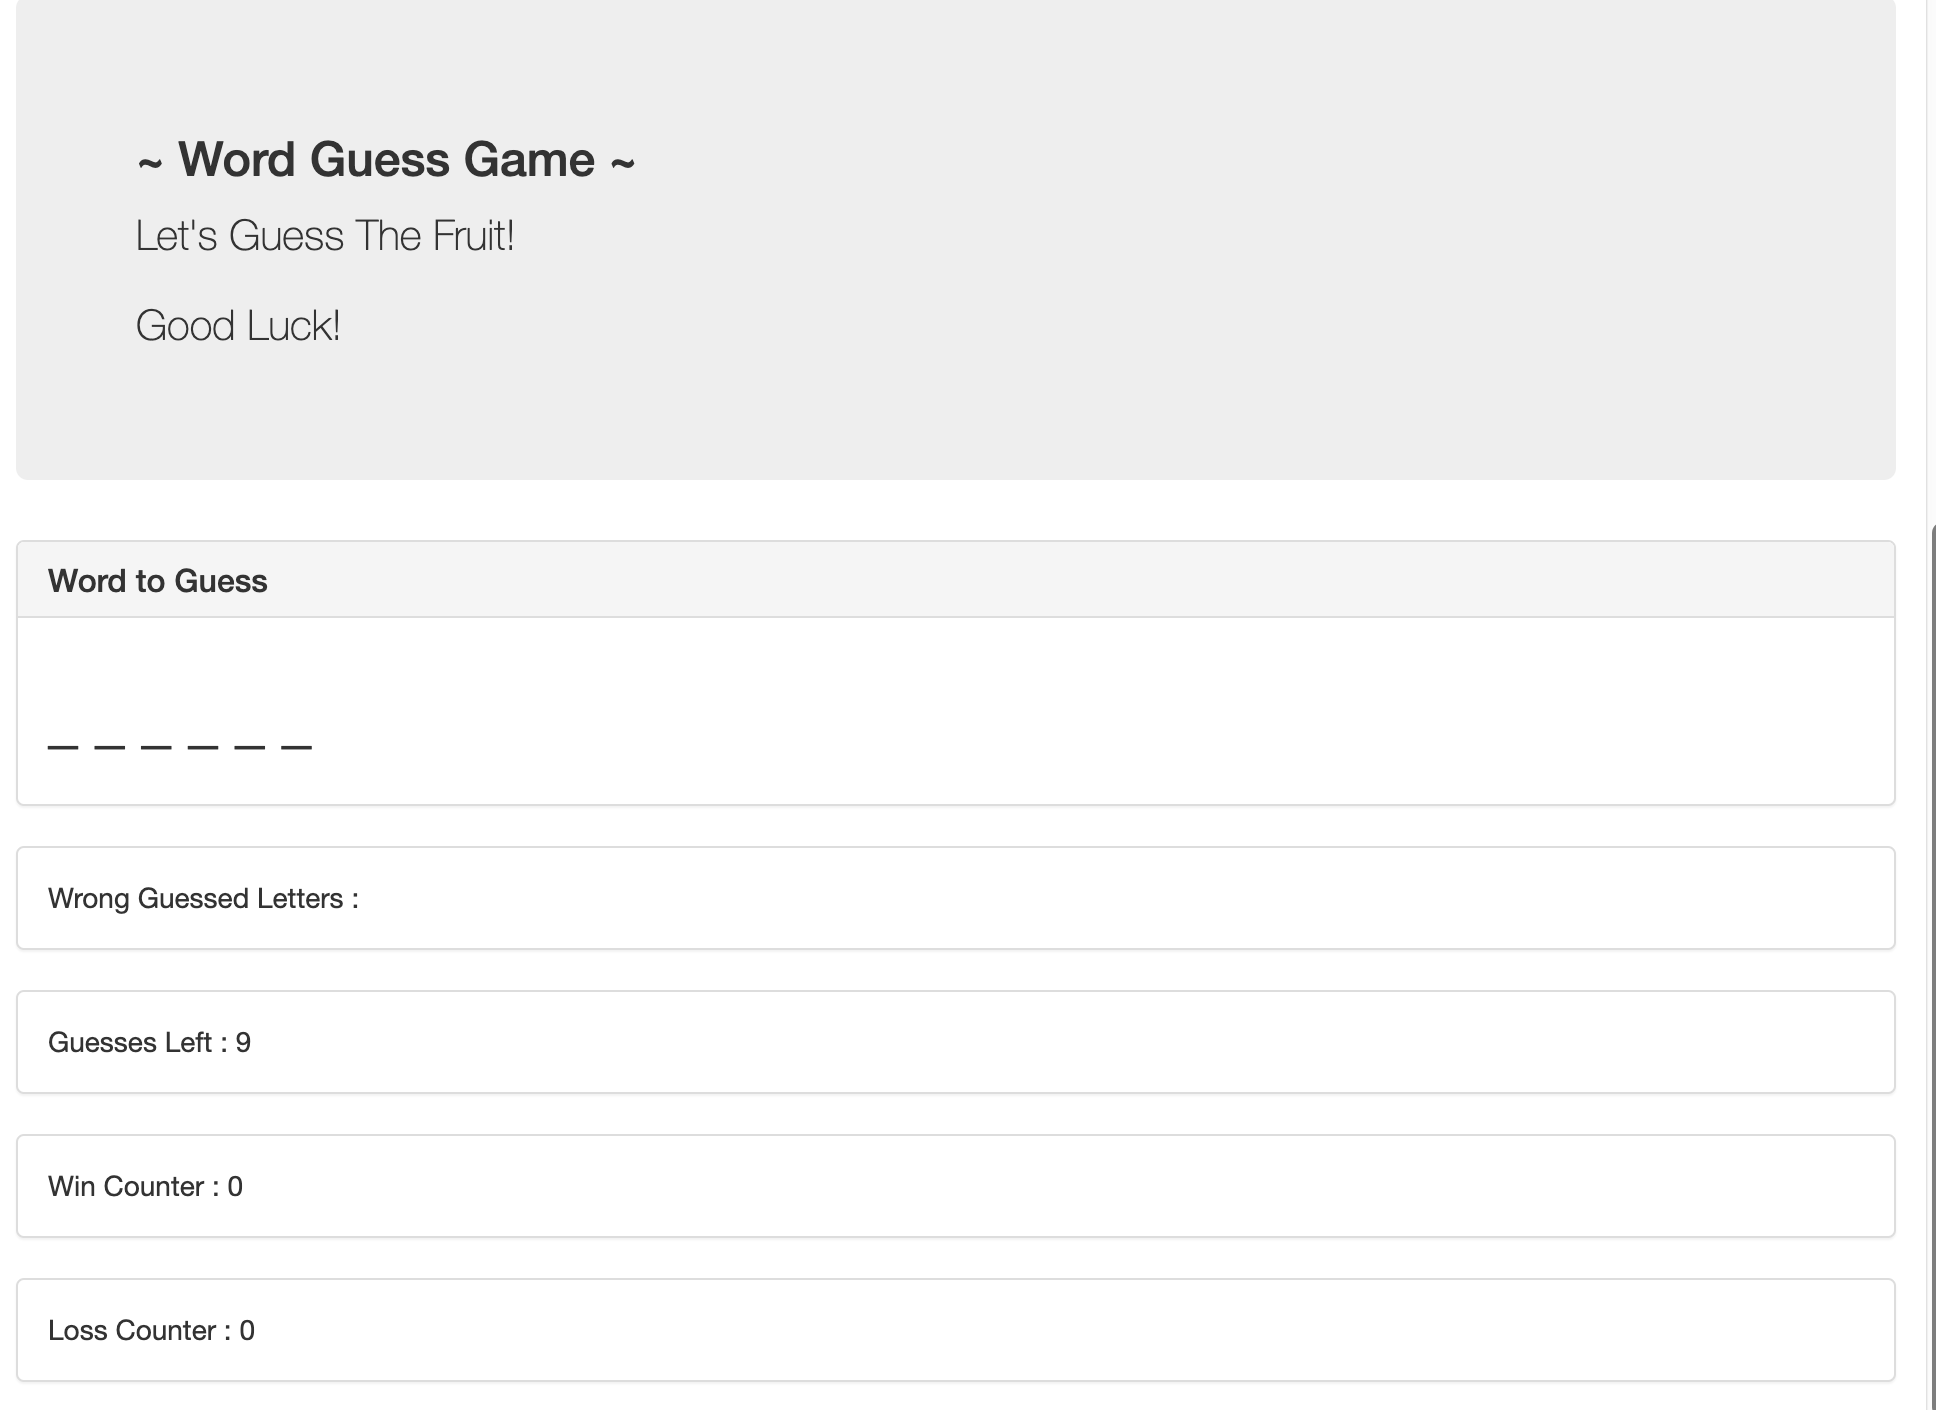Image resolution: width=1936 pixels, height=1410 pixels.
Task: Click the fifth blank letter dash
Action: (250, 747)
